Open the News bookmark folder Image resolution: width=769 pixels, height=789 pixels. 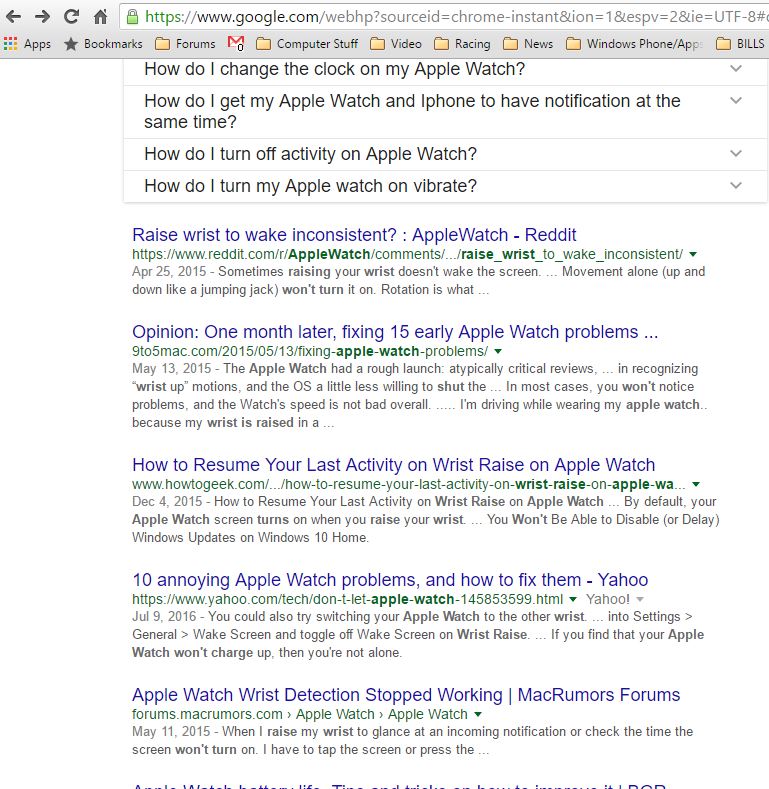[528, 44]
